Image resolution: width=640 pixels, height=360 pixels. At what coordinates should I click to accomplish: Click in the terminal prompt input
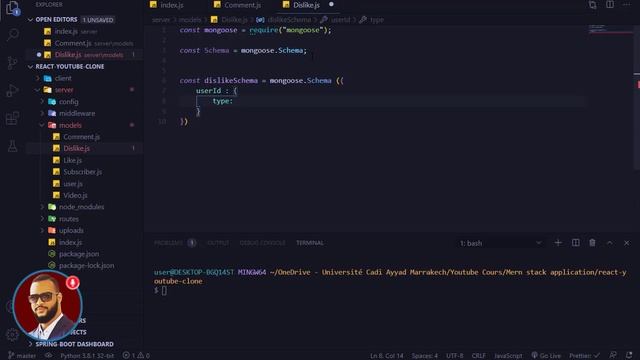164,291
